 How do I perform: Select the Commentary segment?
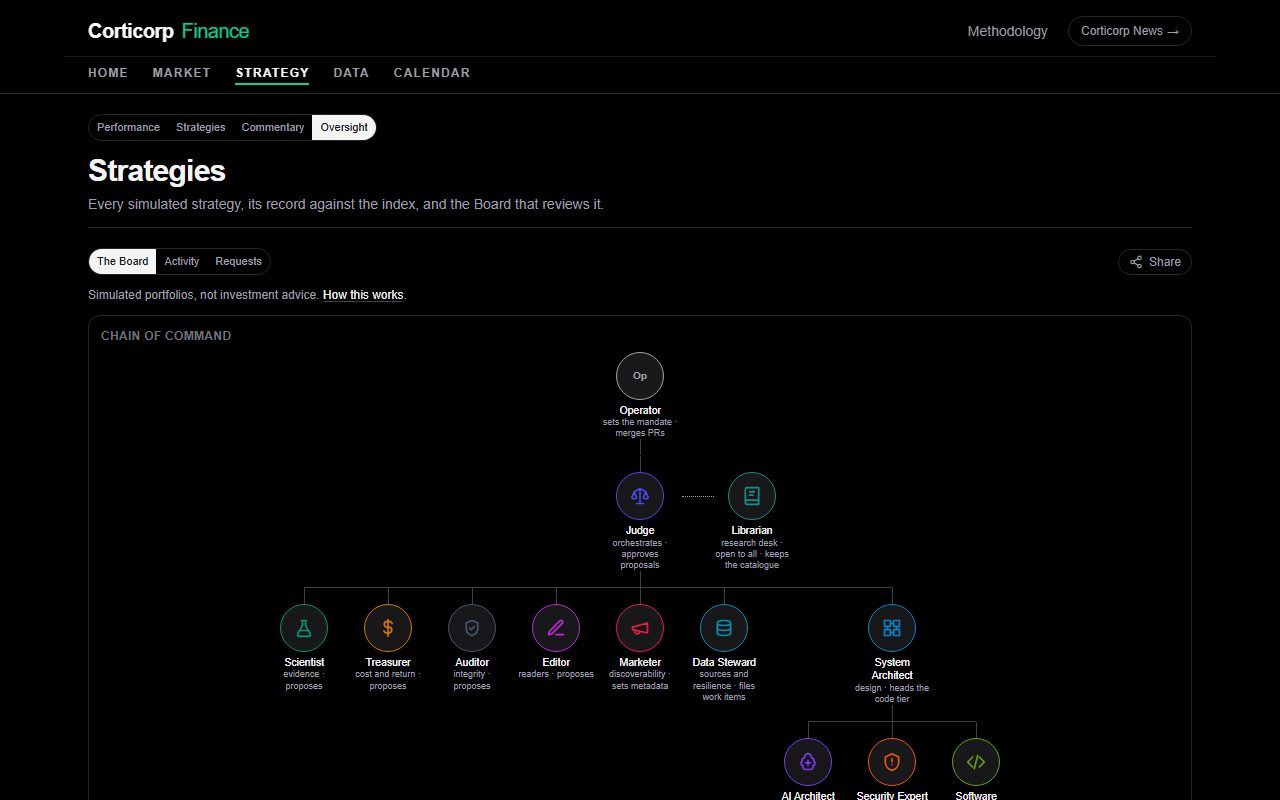(273, 127)
